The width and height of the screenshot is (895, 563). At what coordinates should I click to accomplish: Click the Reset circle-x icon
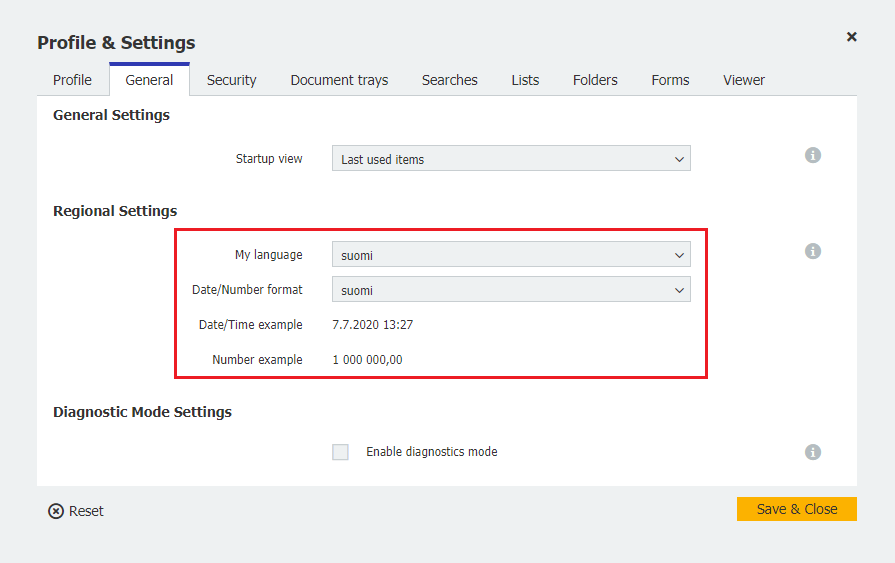(x=56, y=511)
